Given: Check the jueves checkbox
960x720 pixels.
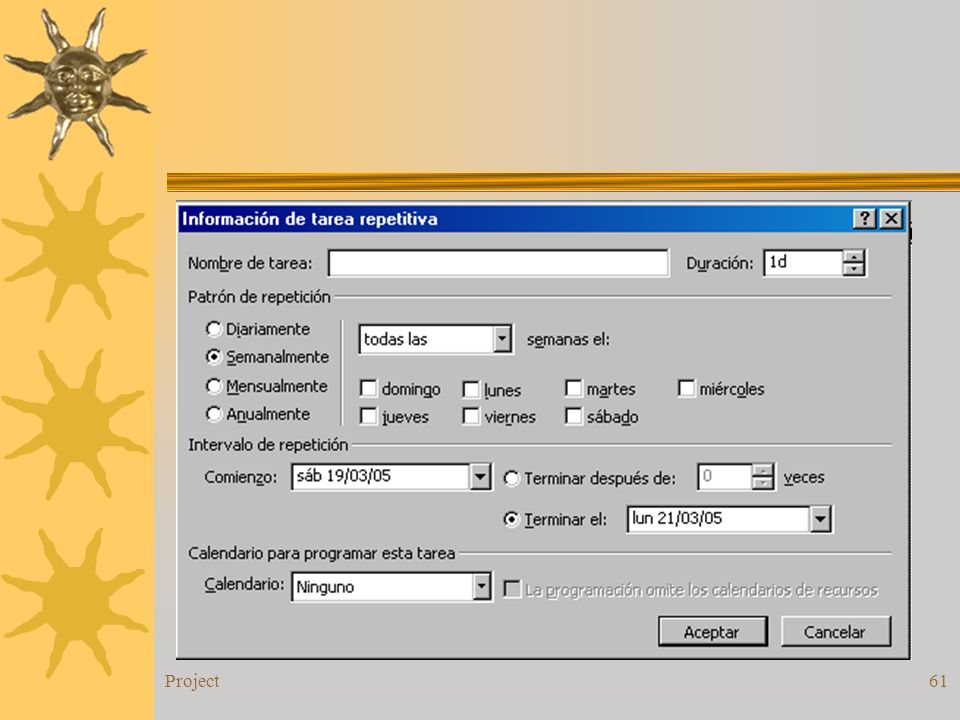Looking at the screenshot, I should 369,416.
